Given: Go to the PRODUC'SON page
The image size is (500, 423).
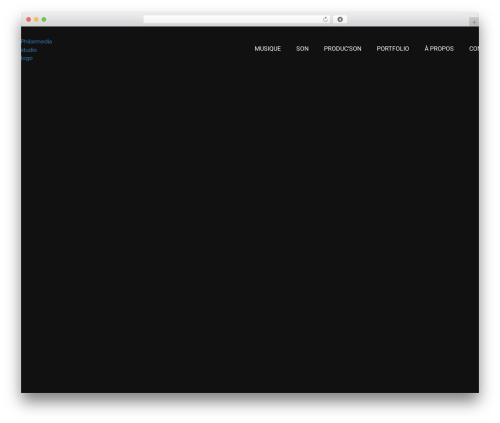Looking at the screenshot, I should click(342, 49).
